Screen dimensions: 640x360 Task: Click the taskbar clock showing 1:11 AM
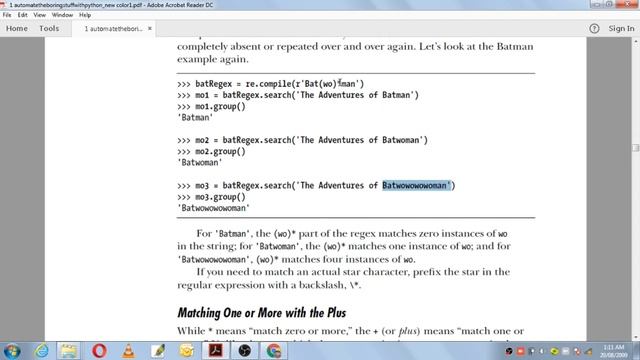click(x=613, y=351)
